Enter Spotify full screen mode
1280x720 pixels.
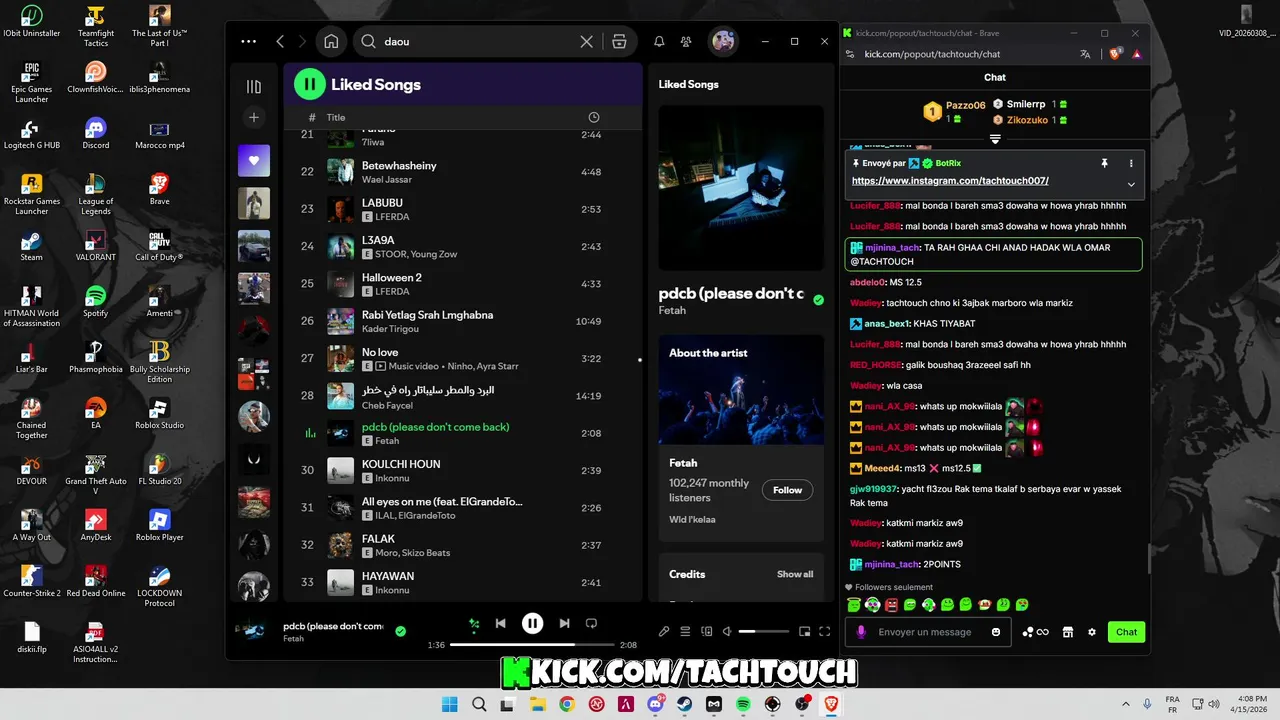pyautogui.click(x=825, y=631)
